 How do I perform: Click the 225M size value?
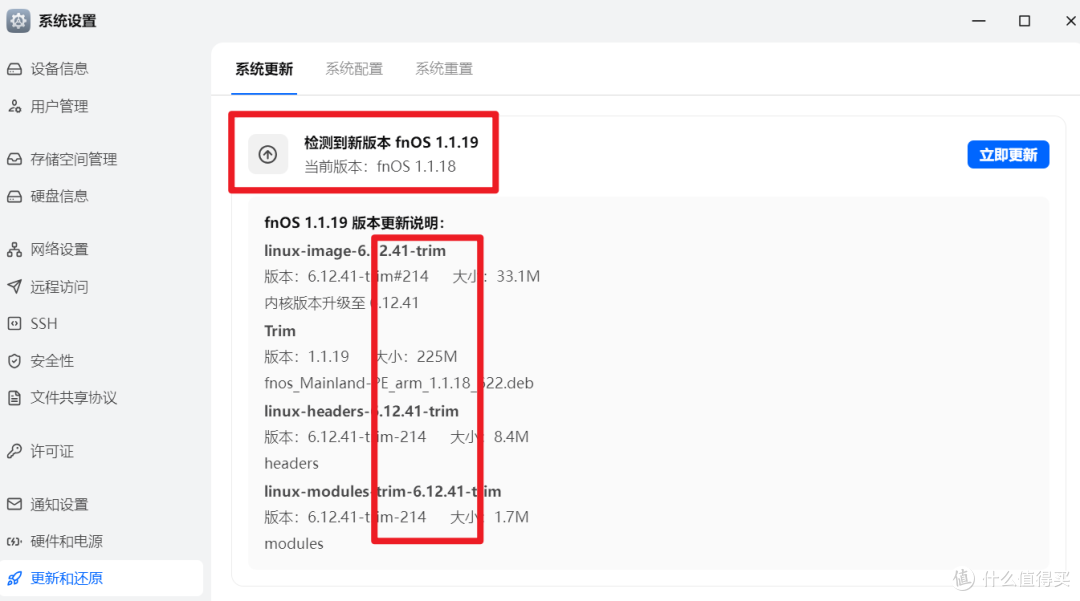(x=437, y=357)
